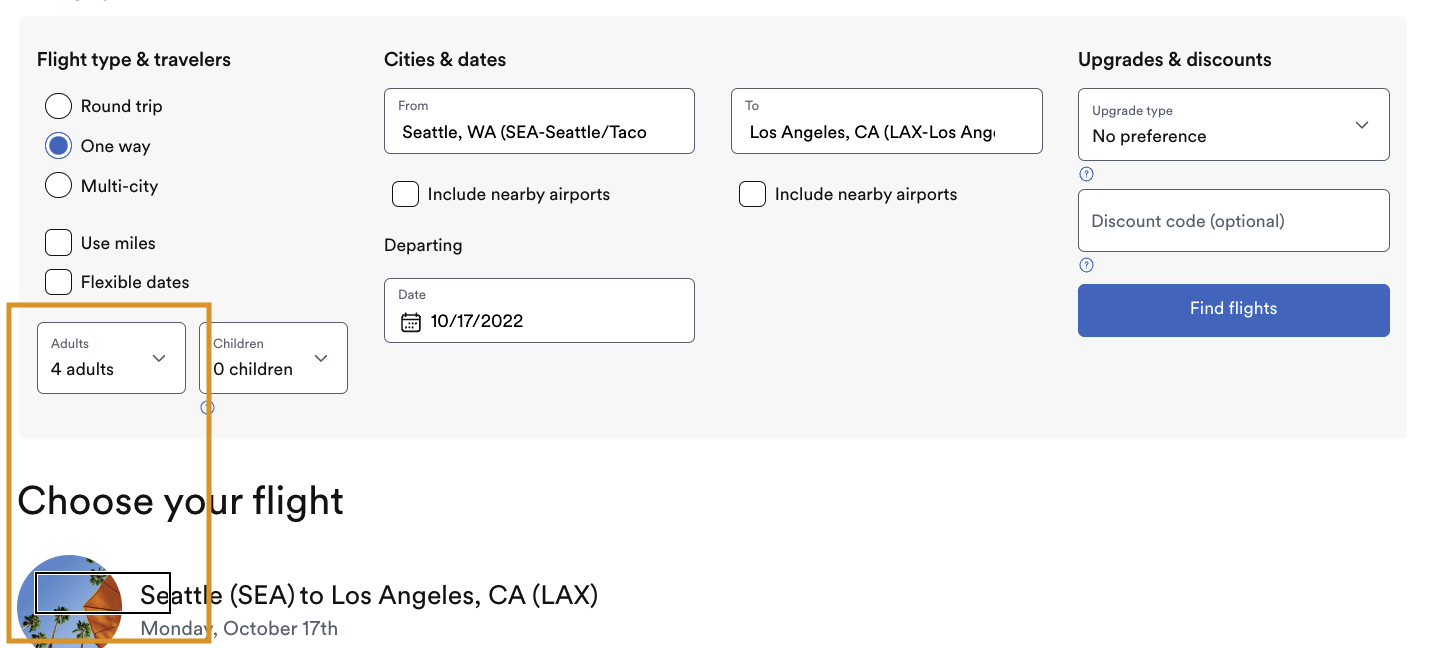1445x648 pixels.
Task: Select the One way option
Action: [x=58, y=145]
